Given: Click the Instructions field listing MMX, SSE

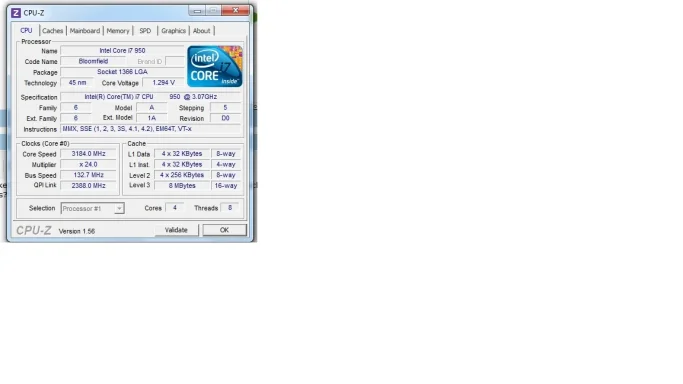Looking at the screenshot, I should click(x=151, y=129).
